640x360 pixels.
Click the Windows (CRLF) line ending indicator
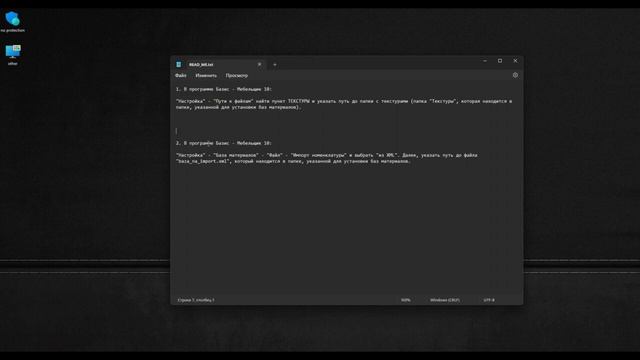[445, 300]
